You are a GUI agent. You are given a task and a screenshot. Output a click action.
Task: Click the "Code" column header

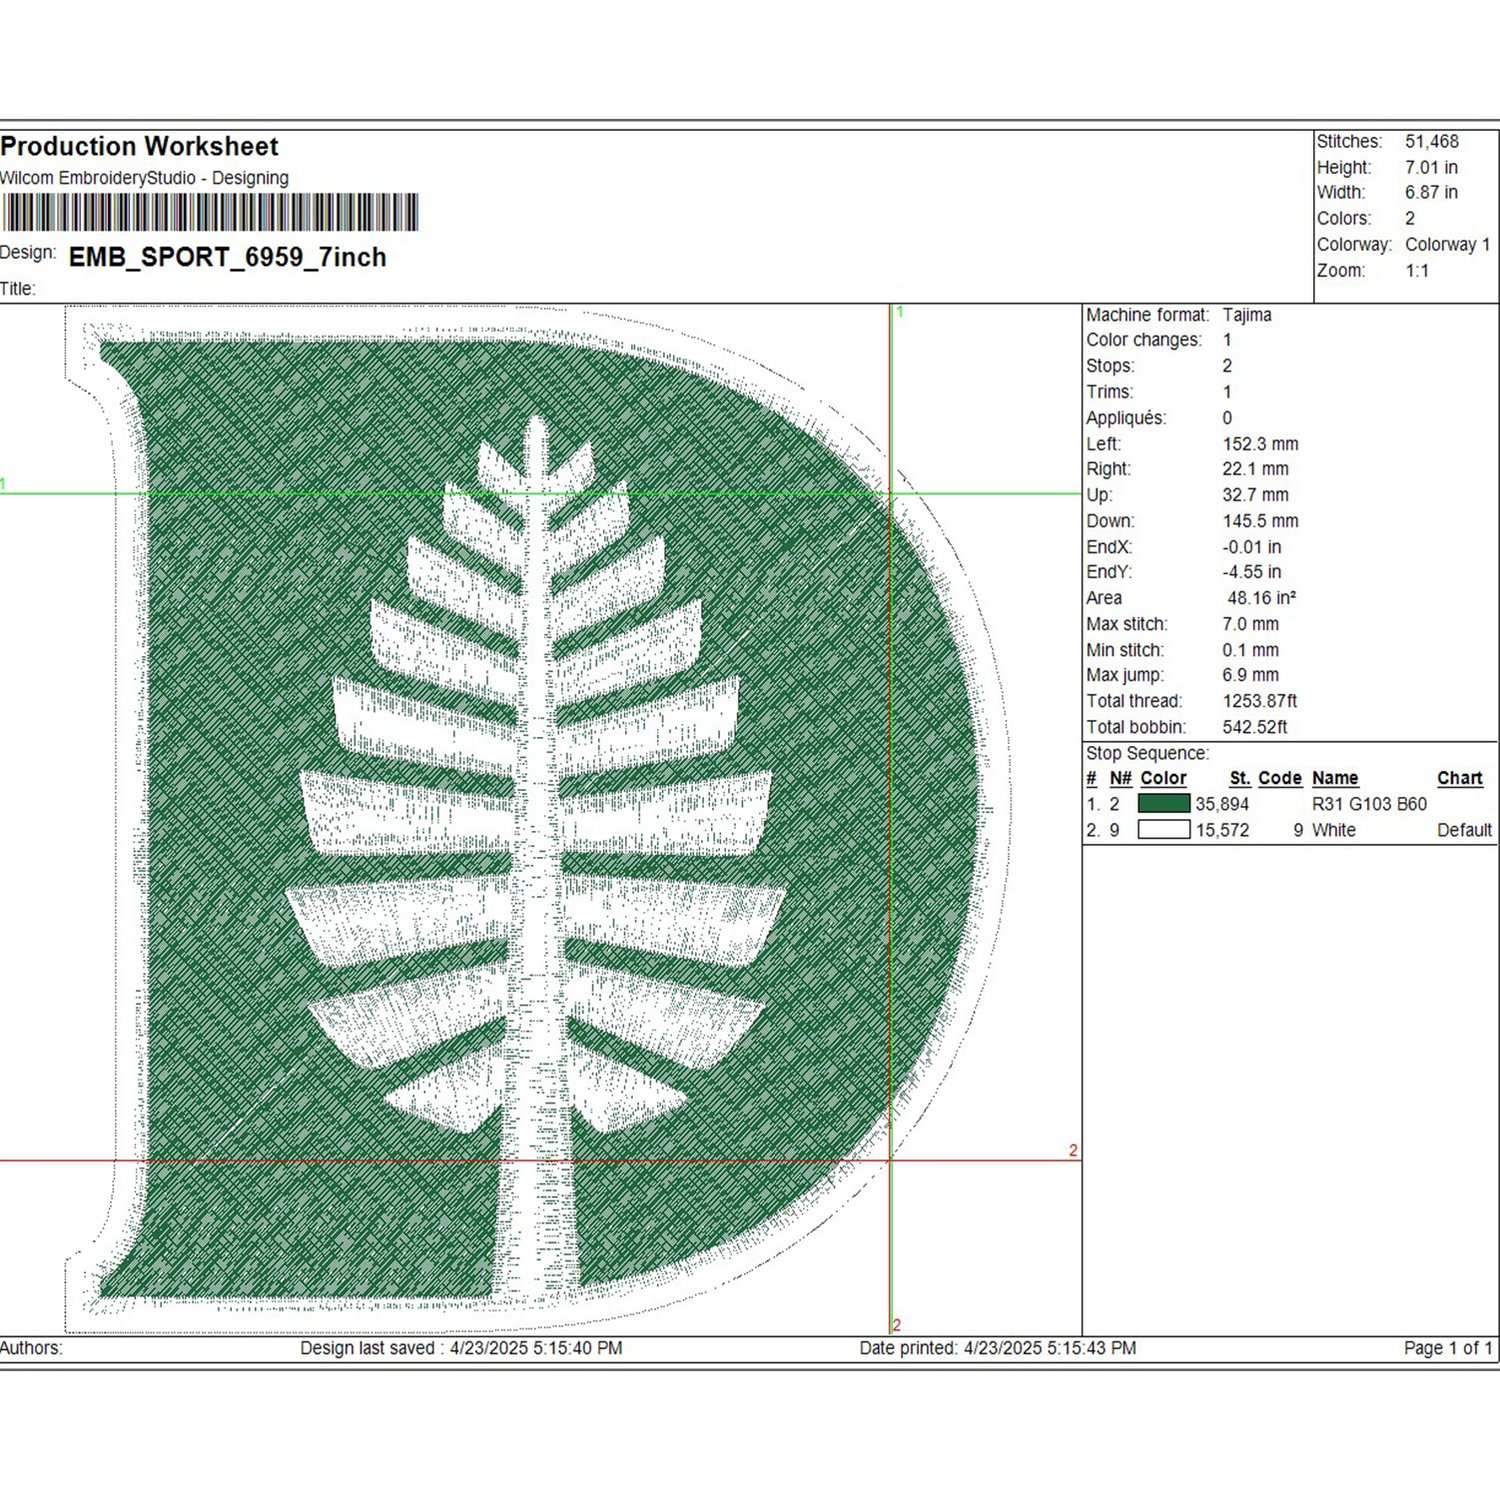[x=1280, y=778]
